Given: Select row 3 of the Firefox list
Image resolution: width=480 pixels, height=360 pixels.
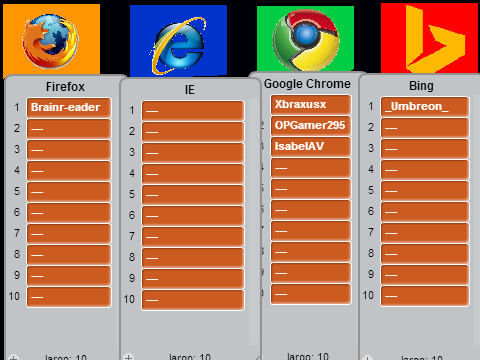Looking at the screenshot, I should click(69, 149).
